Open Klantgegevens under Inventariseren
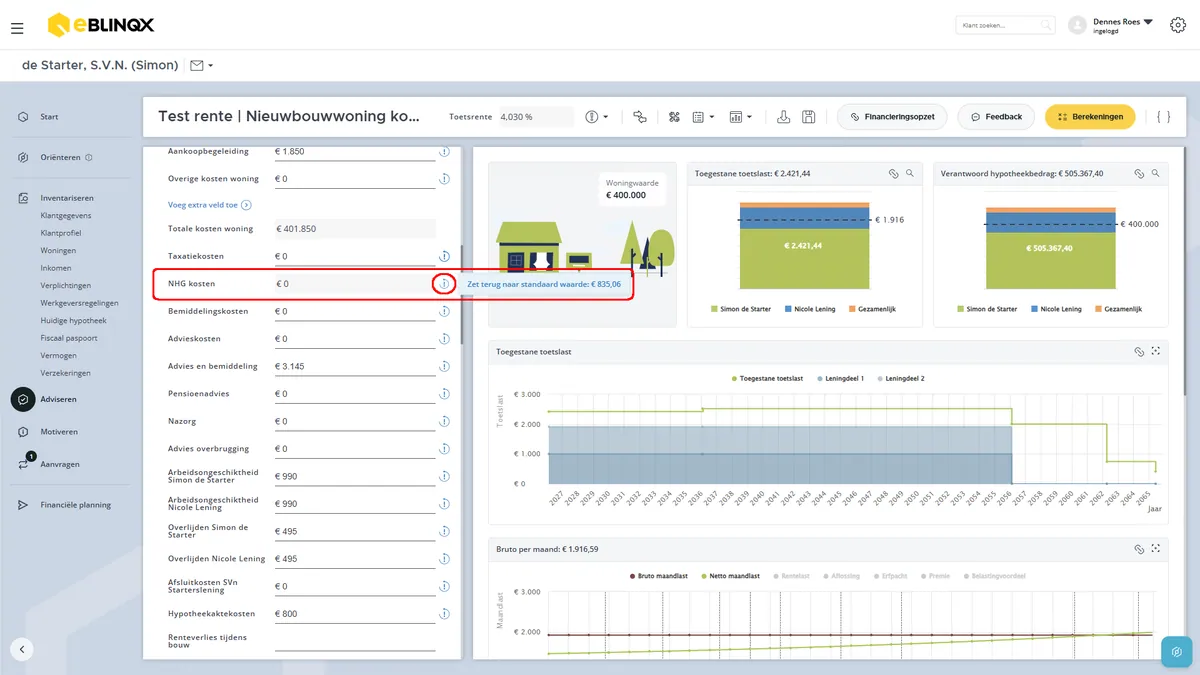Screen dimensions: 1200x675 [x=66, y=215]
